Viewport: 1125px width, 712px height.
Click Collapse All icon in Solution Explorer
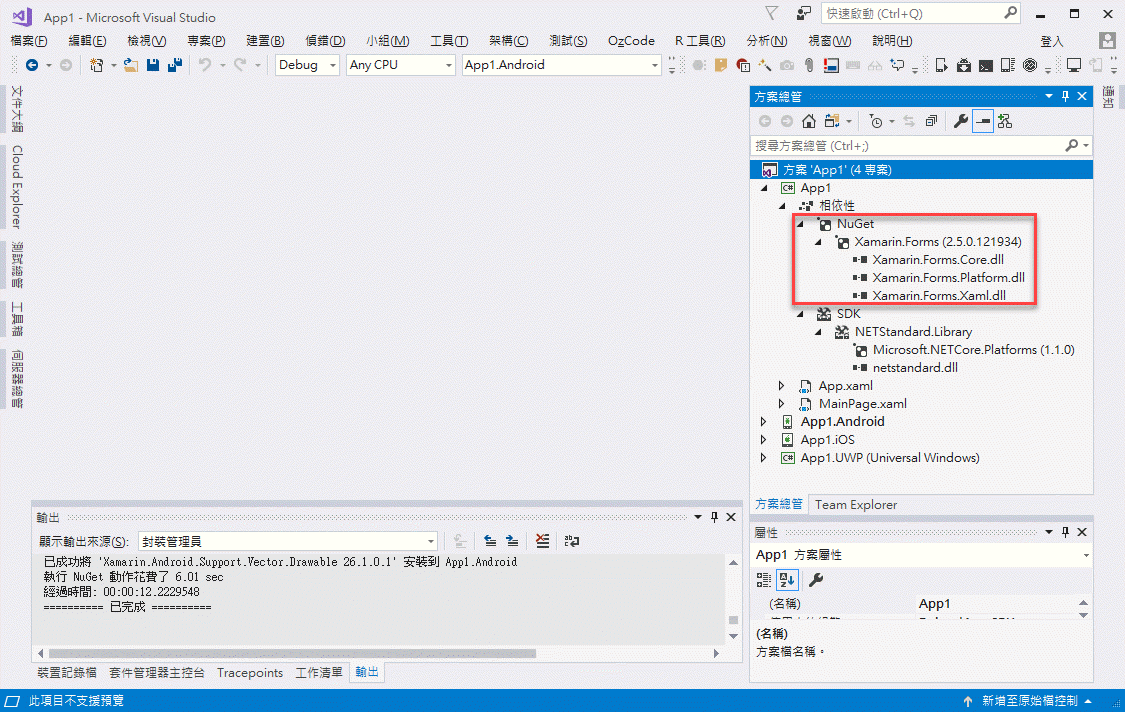(x=931, y=121)
